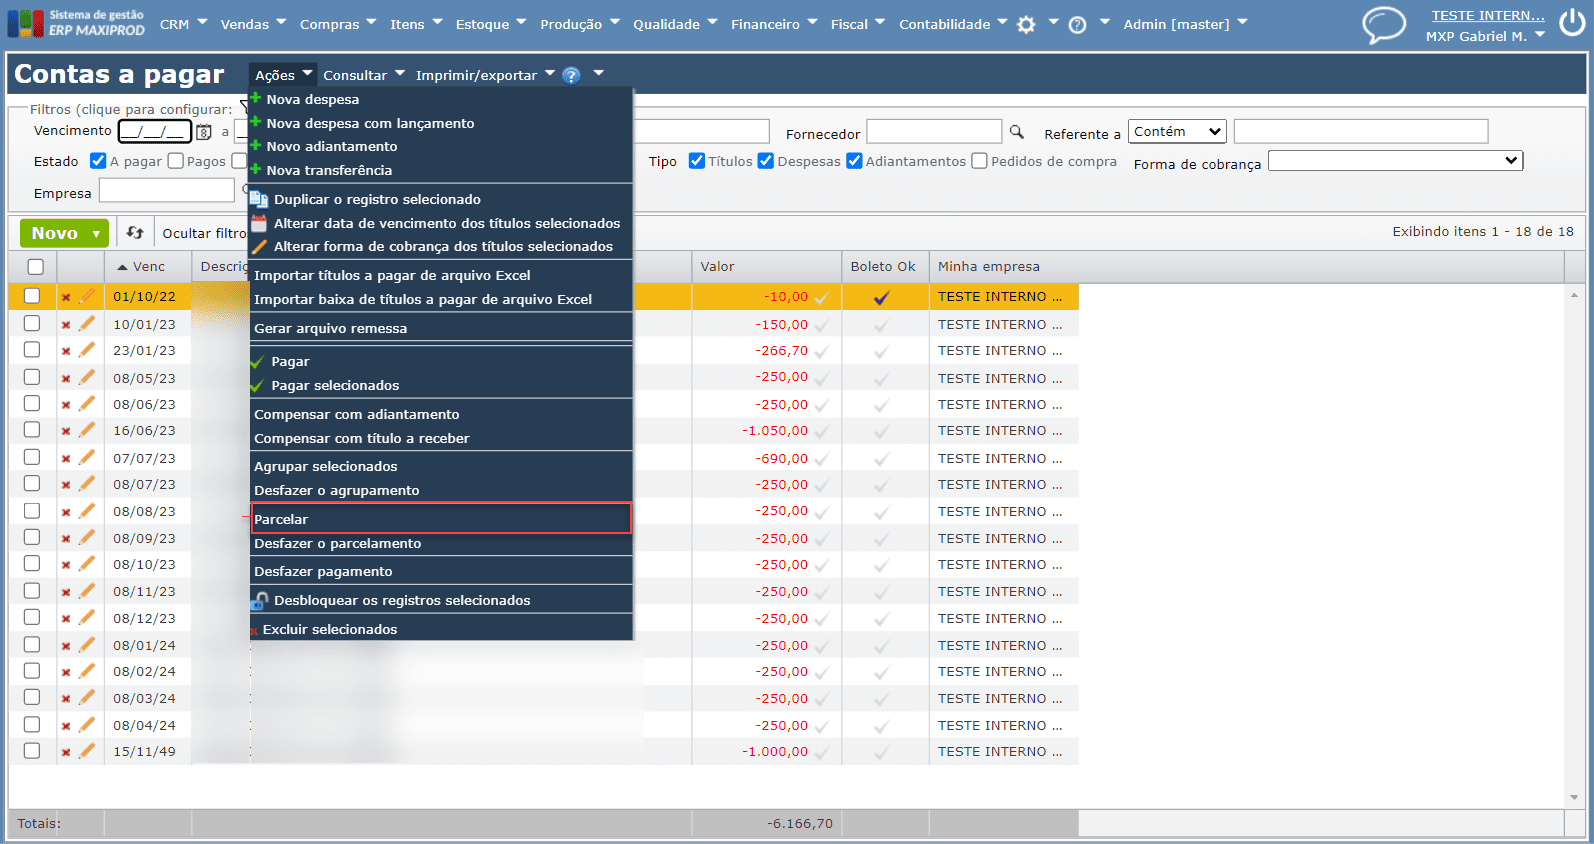Enable the 'Pedidos de compra' checkbox
Screen dimensions: 1594x844
coord(979,161)
